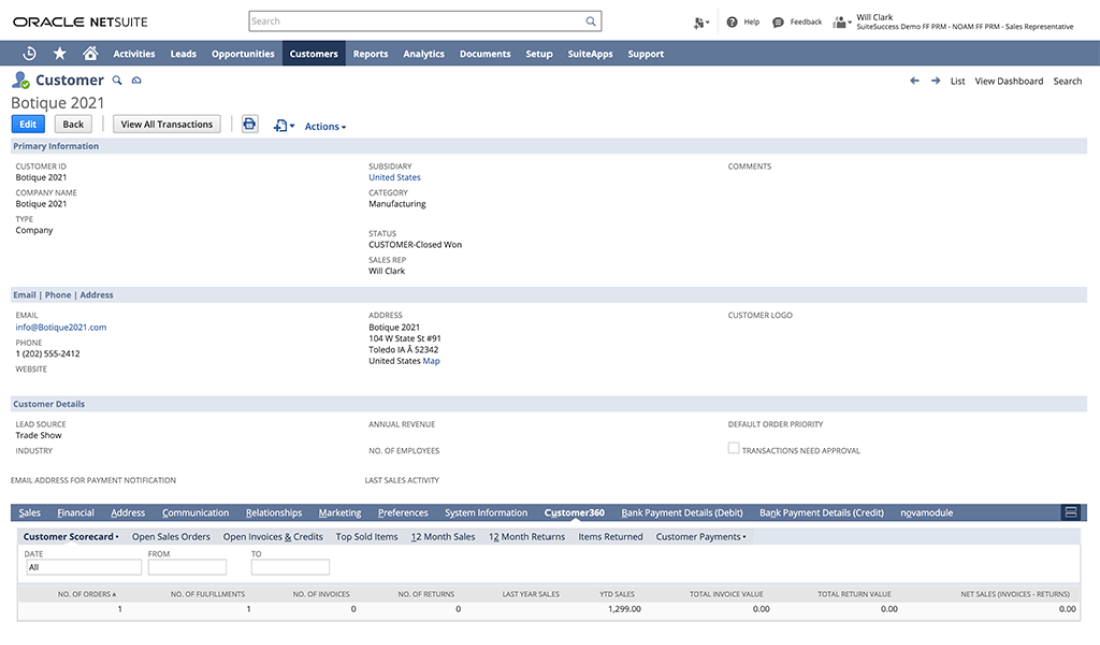
Task: Go to Home via house icon
Action: (x=90, y=54)
